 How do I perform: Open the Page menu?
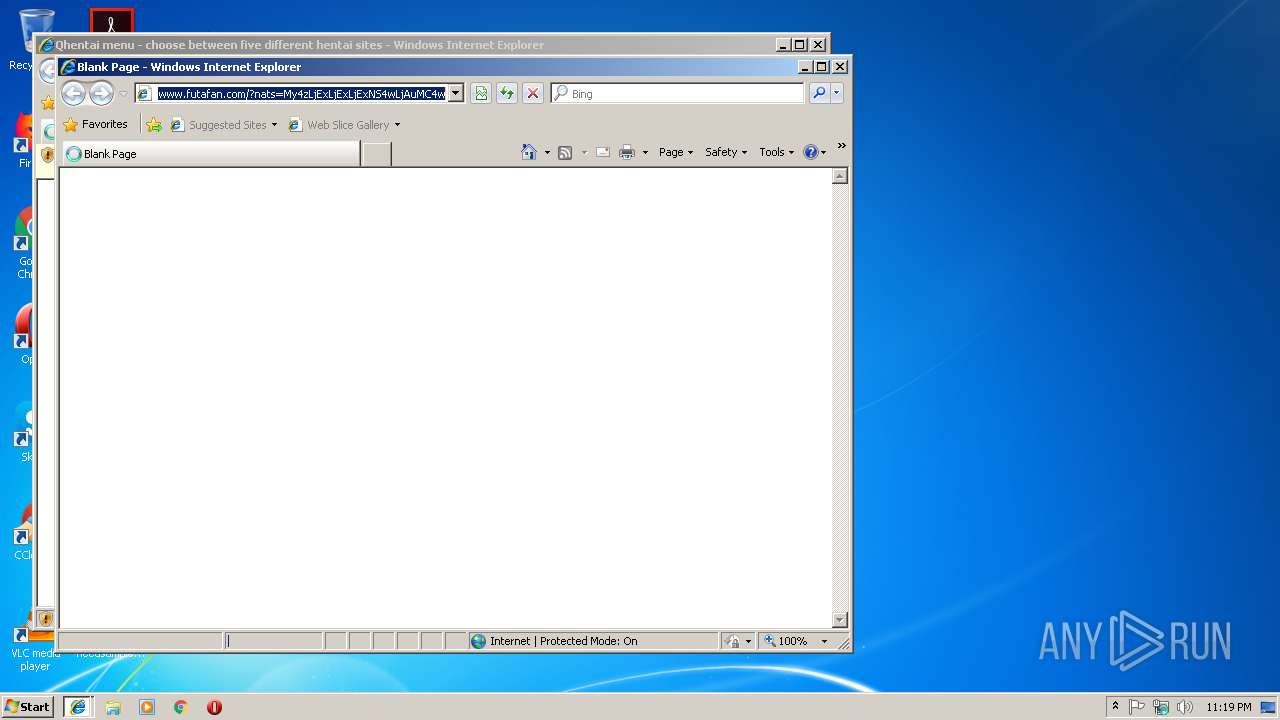click(x=676, y=152)
